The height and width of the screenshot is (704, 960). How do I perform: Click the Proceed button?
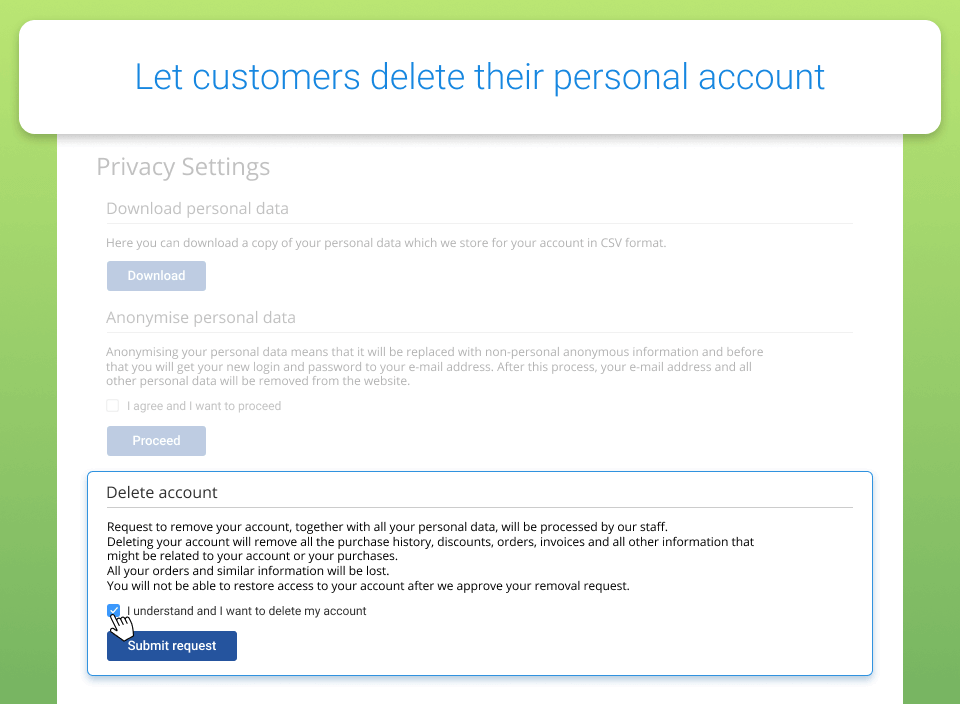(x=156, y=441)
